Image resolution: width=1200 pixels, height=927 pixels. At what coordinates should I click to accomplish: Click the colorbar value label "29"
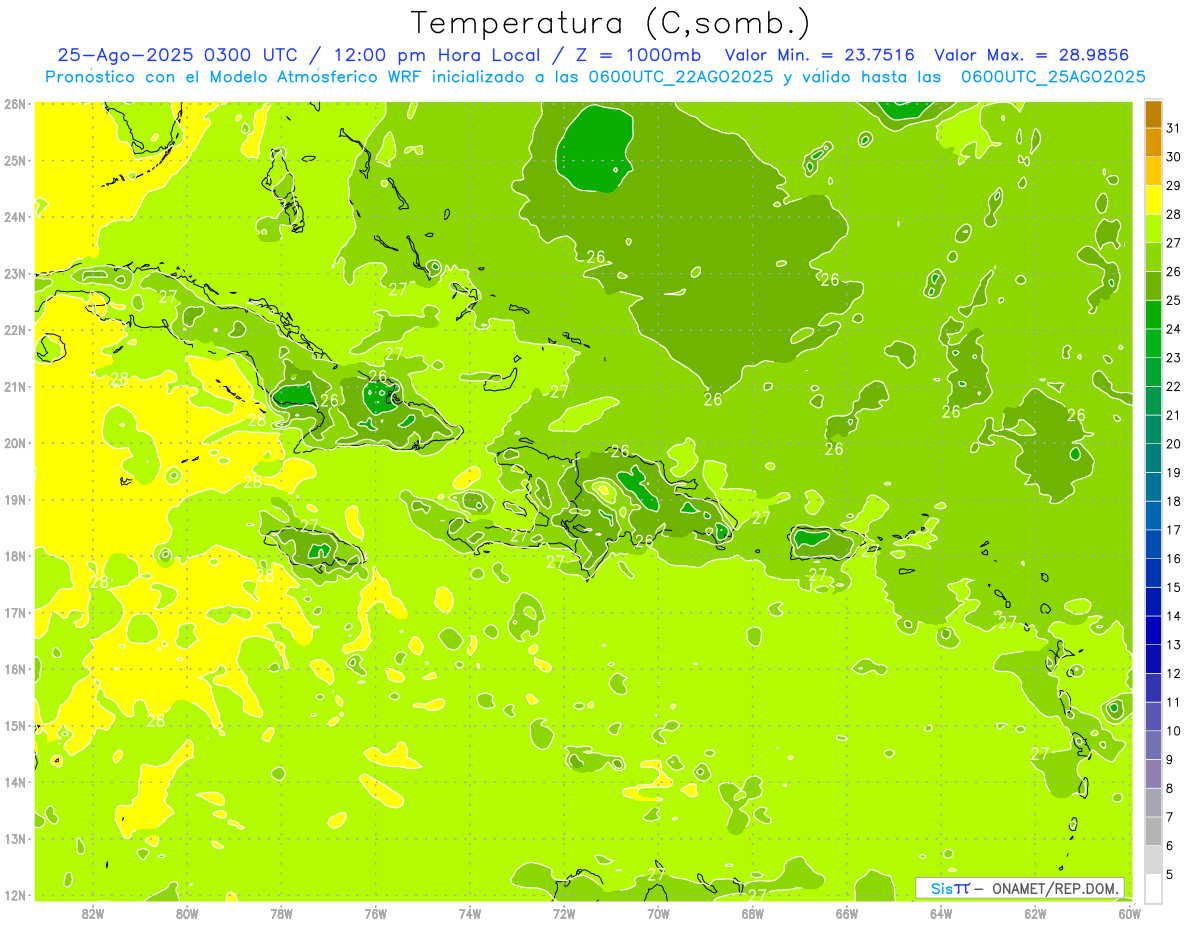(1174, 186)
